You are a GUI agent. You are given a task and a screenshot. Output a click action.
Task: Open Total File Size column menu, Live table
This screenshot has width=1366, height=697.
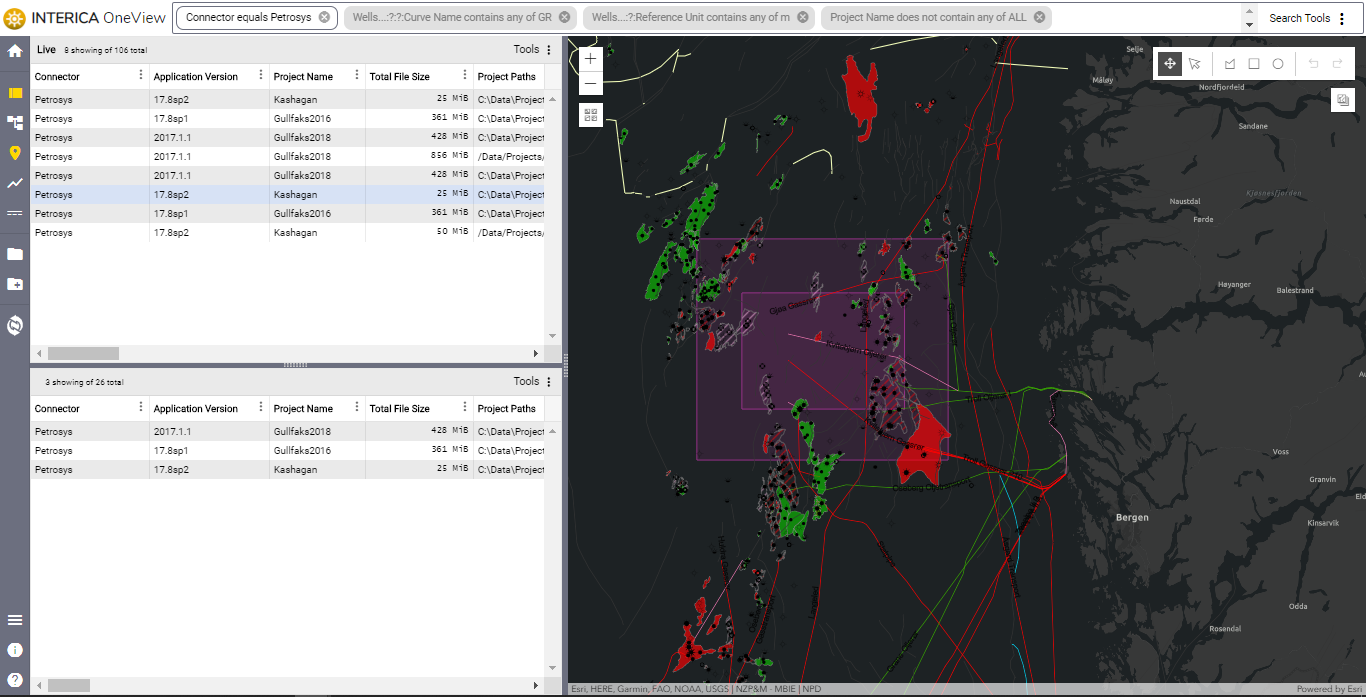point(465,75)
